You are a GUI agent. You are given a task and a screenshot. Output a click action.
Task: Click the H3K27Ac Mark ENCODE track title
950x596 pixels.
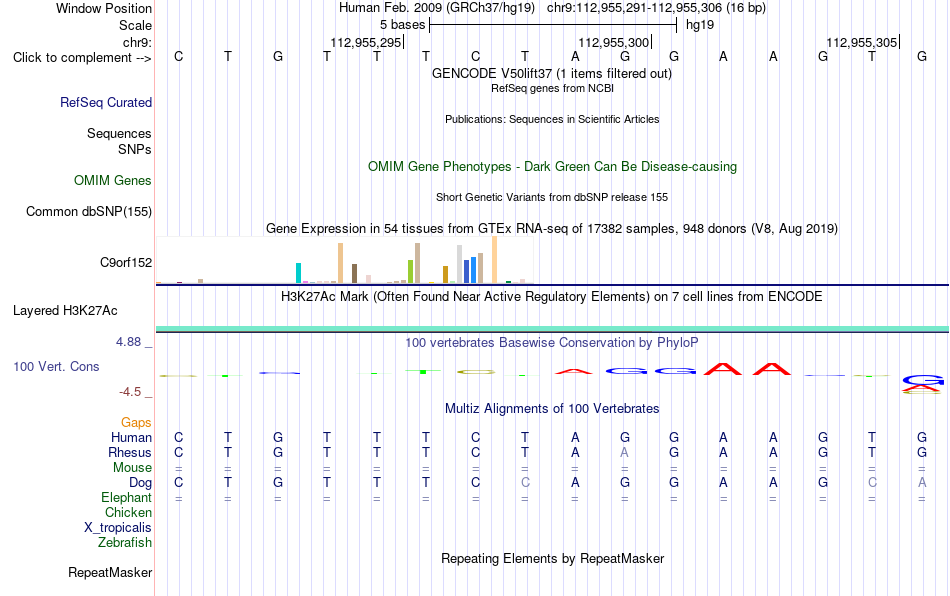point(551,296)
